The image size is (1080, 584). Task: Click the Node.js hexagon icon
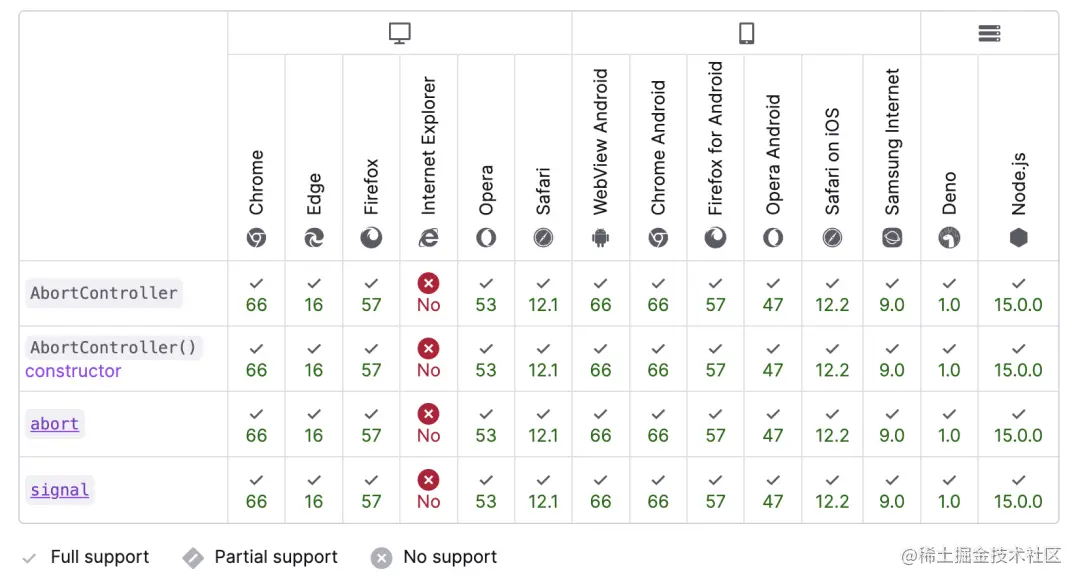tap(1018, 238)
